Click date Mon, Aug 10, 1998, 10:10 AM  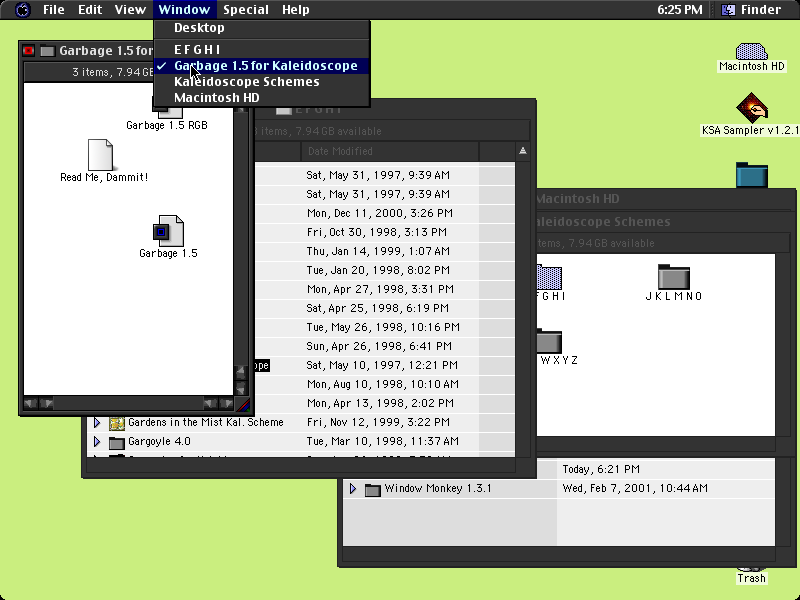pyautogui.click(x=383, y=384)
